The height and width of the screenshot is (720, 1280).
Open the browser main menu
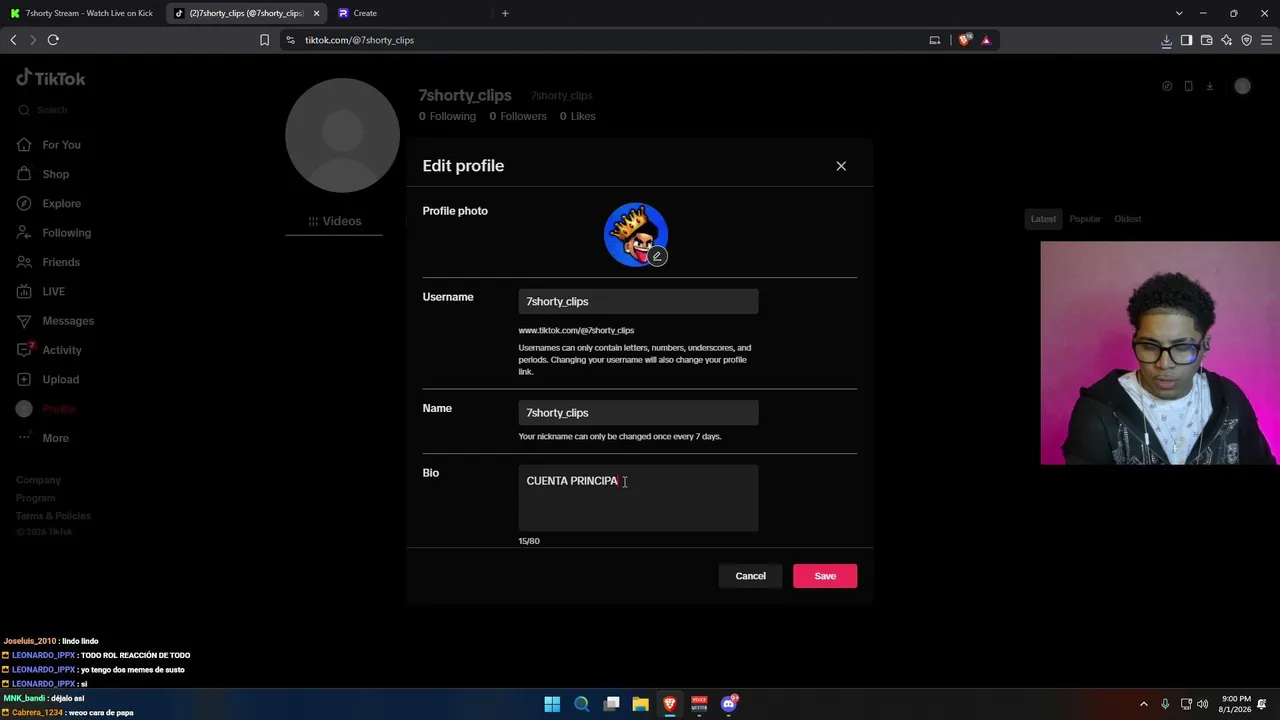(1266, 40)
